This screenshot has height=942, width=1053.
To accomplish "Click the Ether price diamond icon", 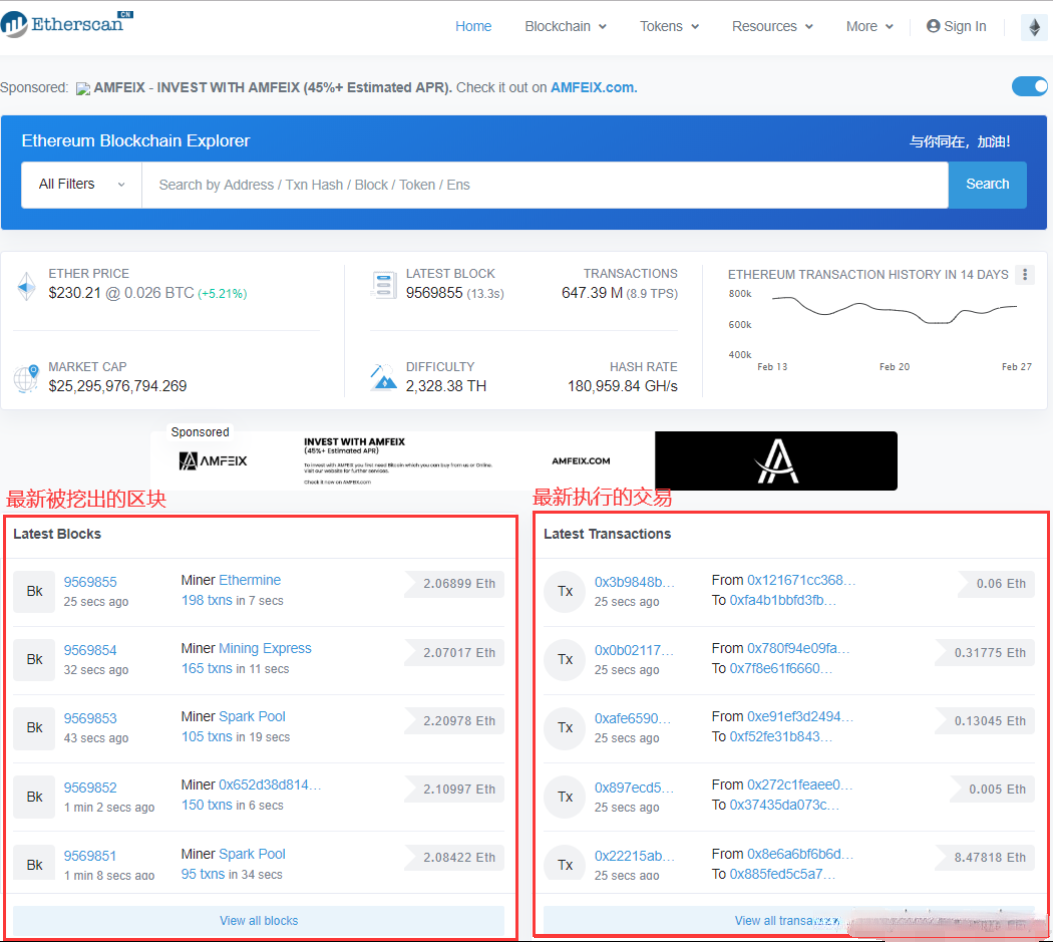I will 26,286.
